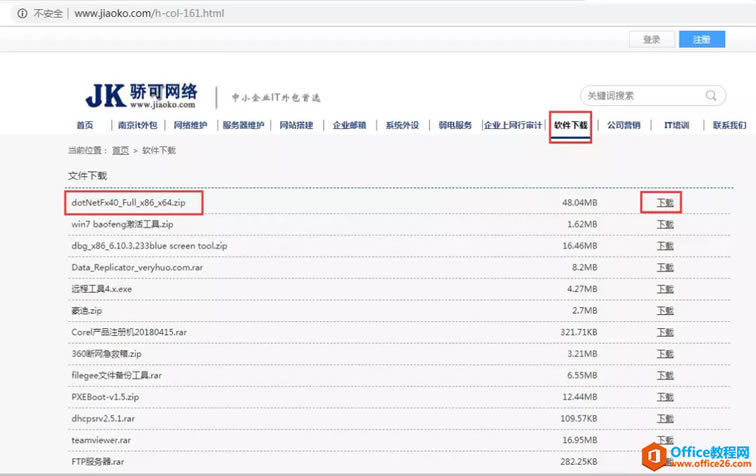Click file name dbg_x86_6.10.3.233blue screen tool.zip
The width and height of the screenshot is (756, 476).
(x=149, y=246)
